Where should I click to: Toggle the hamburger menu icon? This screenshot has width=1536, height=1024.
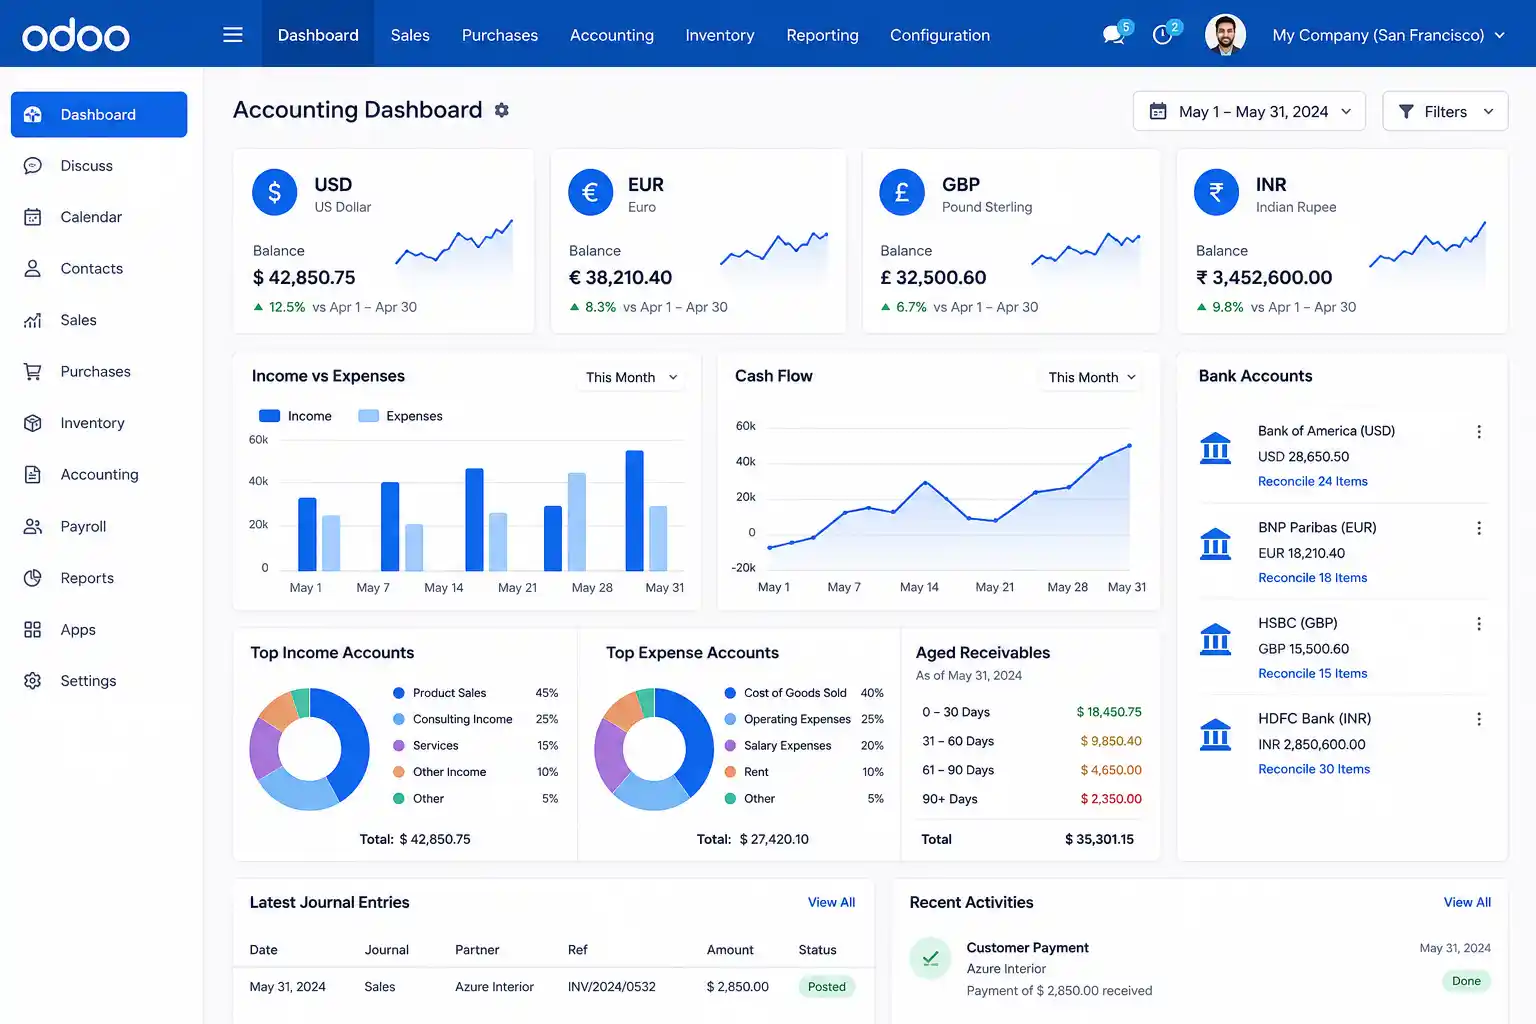[233, 35]
